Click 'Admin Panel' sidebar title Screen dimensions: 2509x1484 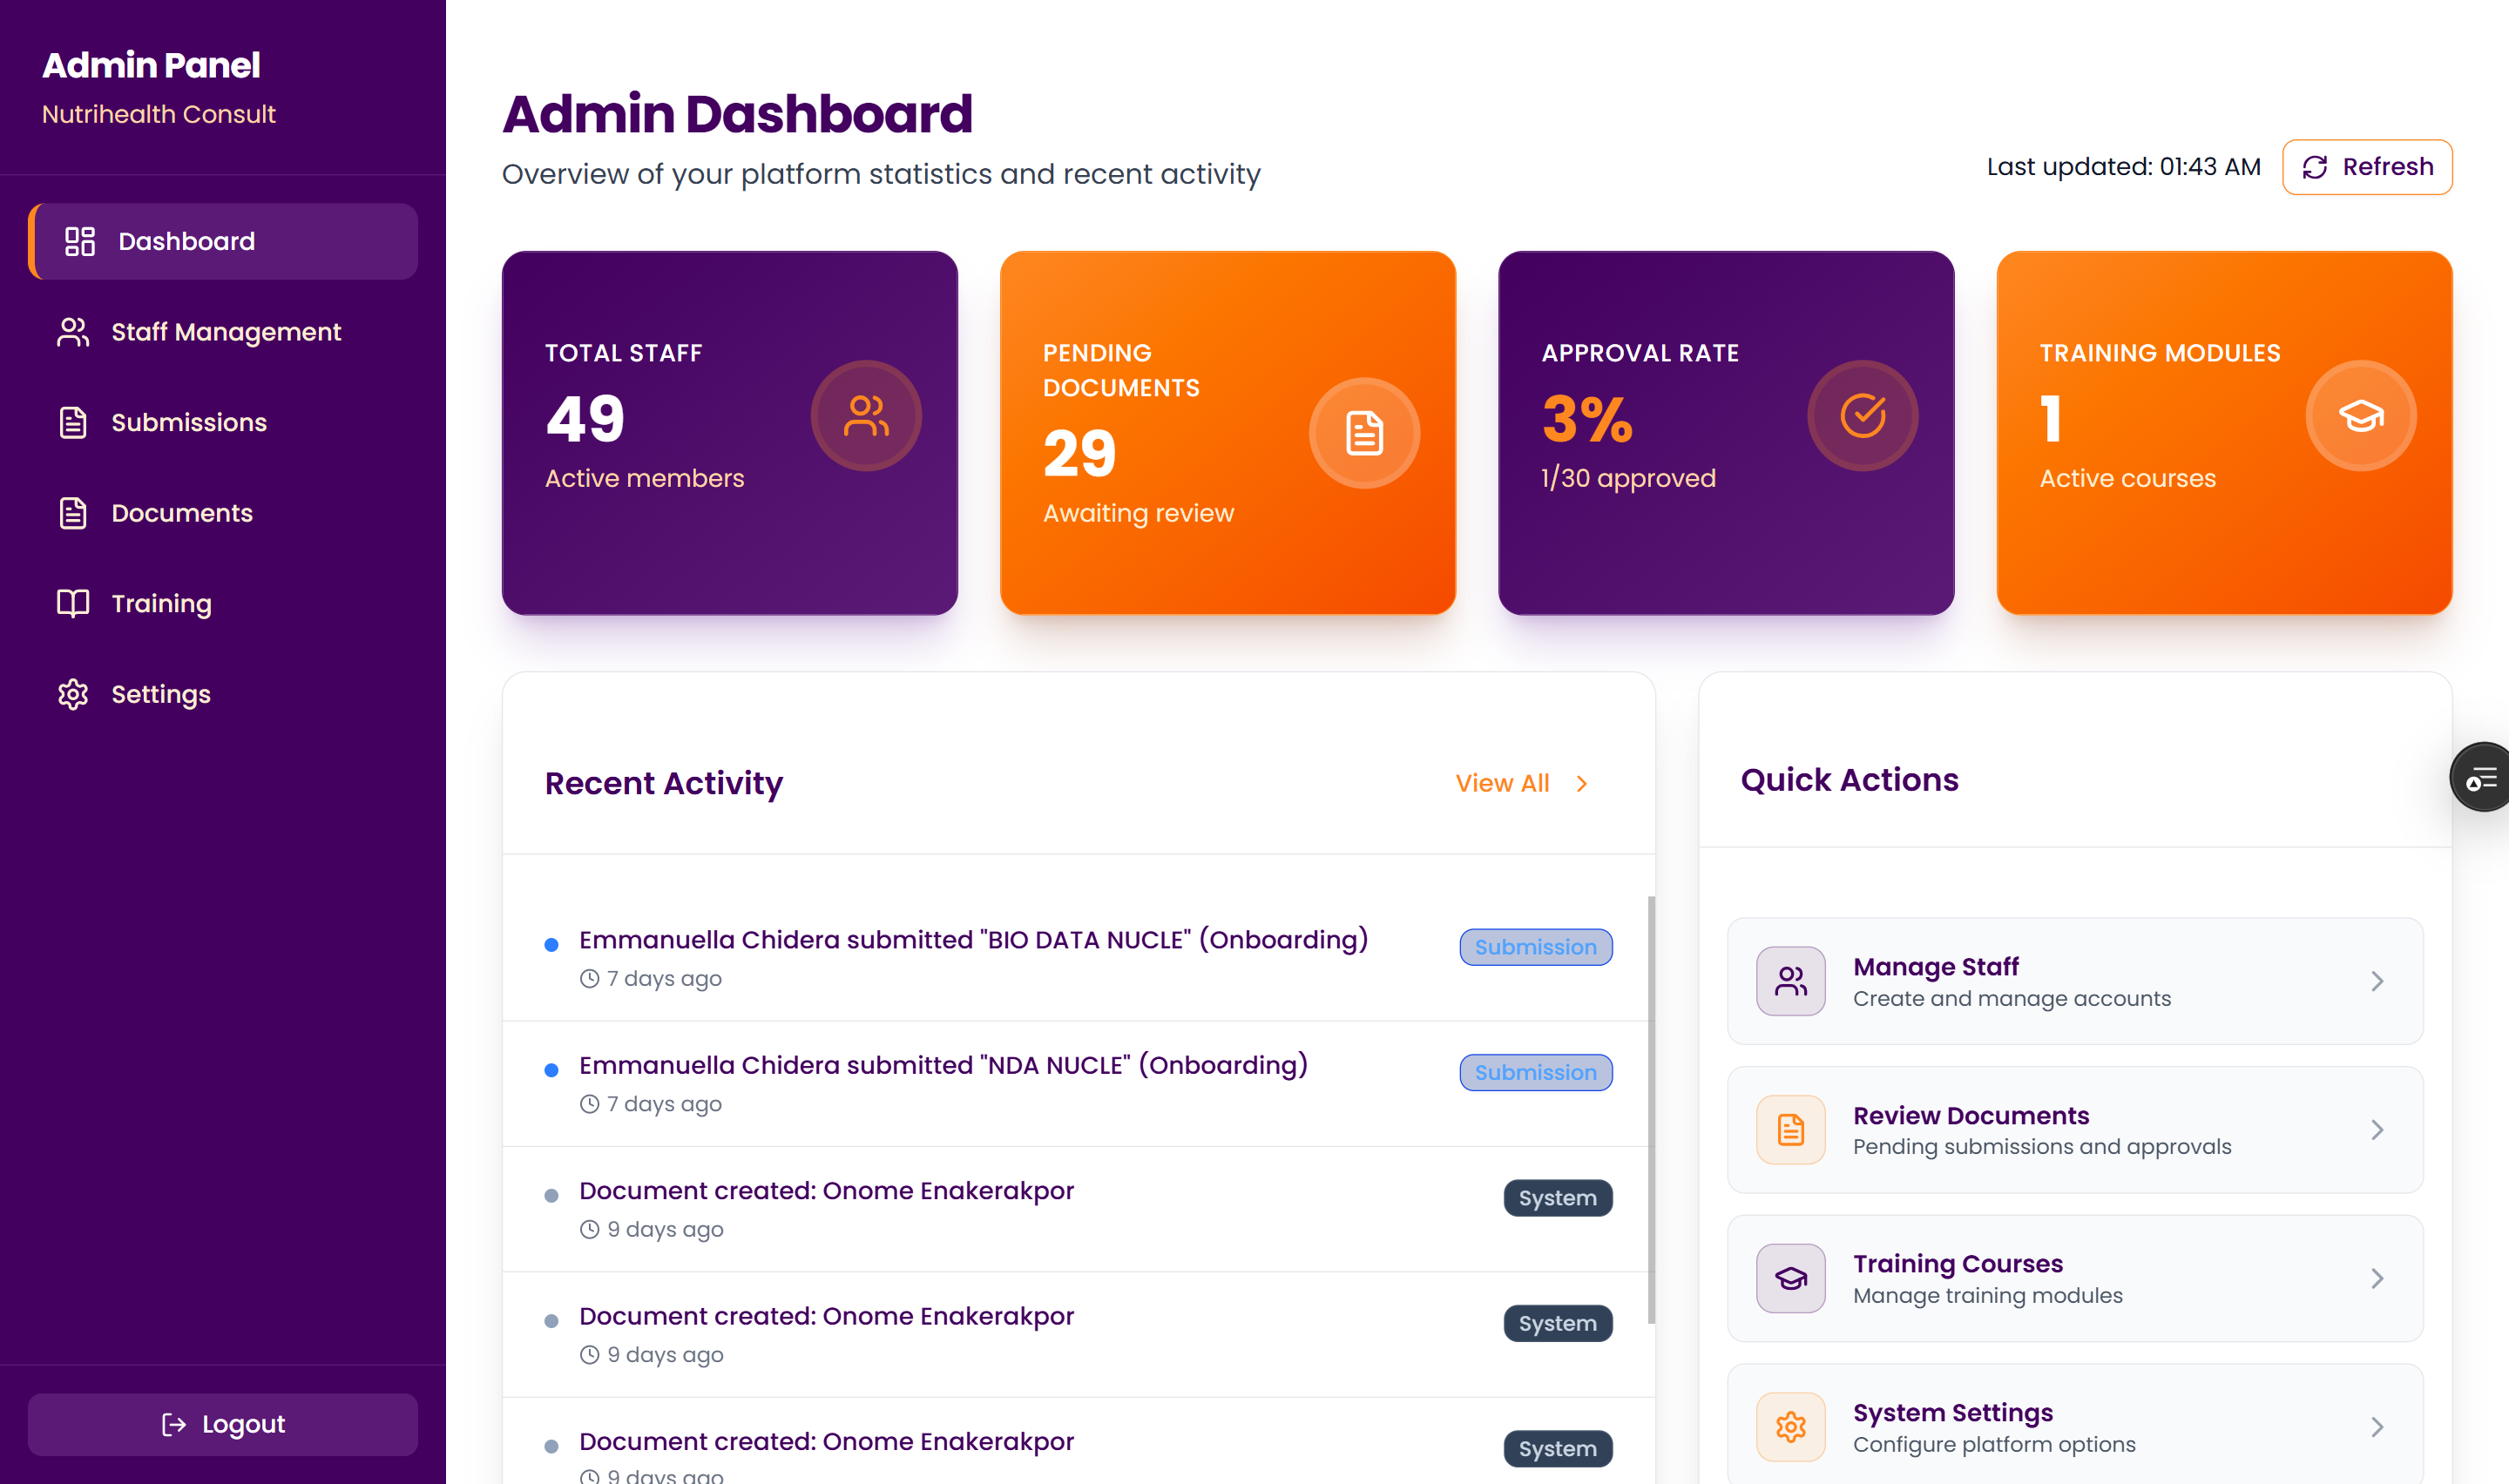coord(151,65)
